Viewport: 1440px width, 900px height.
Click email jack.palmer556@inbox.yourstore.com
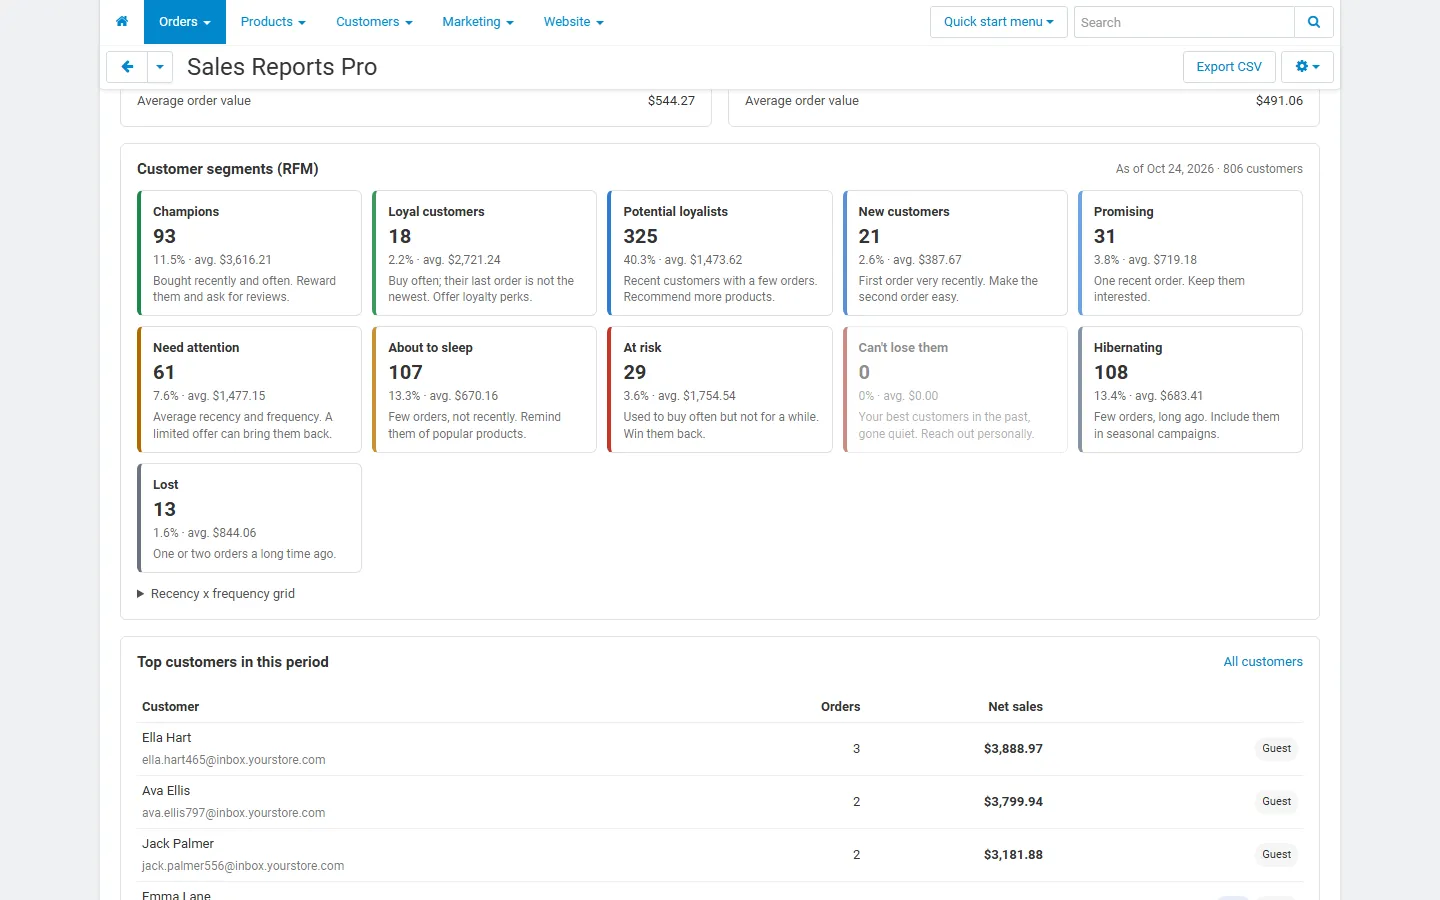tap(243, 866)
